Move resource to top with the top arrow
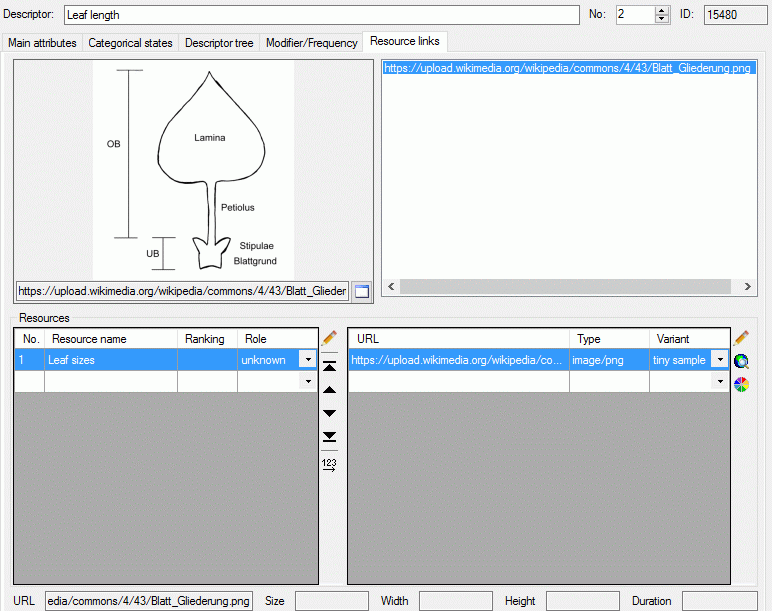Viewport: 772px width, 611px height. (329, 366)
